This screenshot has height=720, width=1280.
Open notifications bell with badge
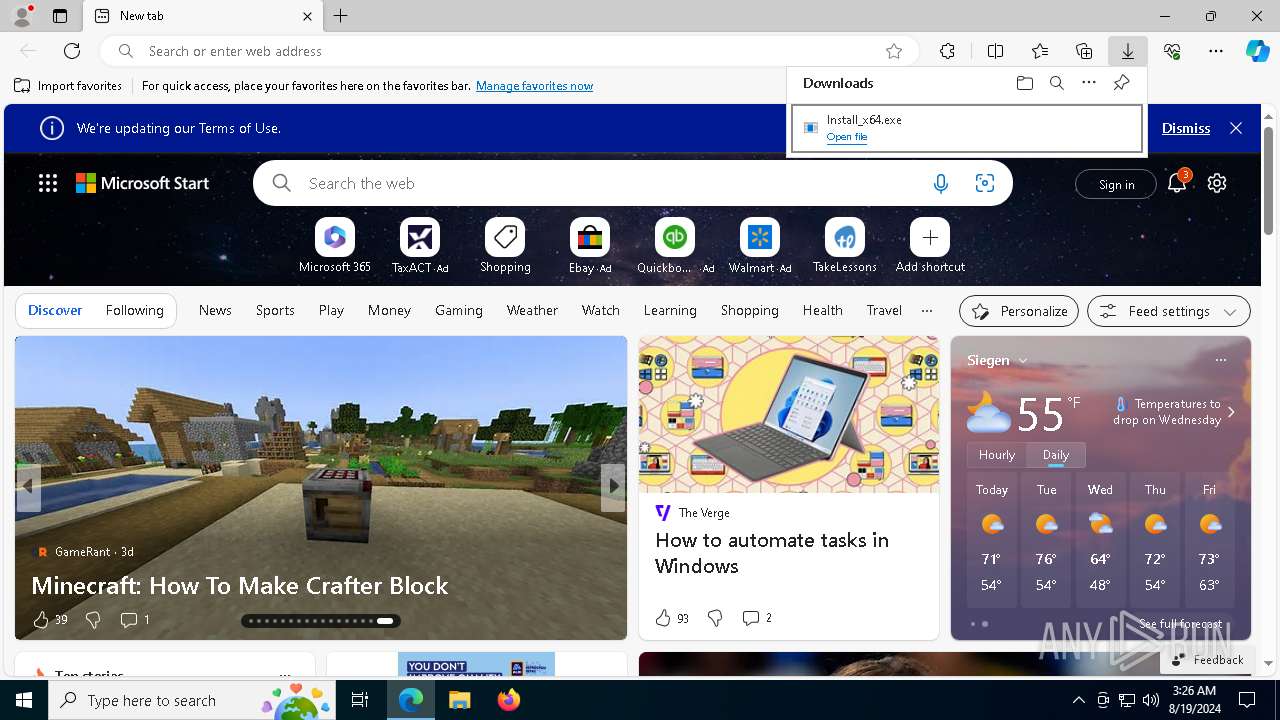coord(1178,182)
